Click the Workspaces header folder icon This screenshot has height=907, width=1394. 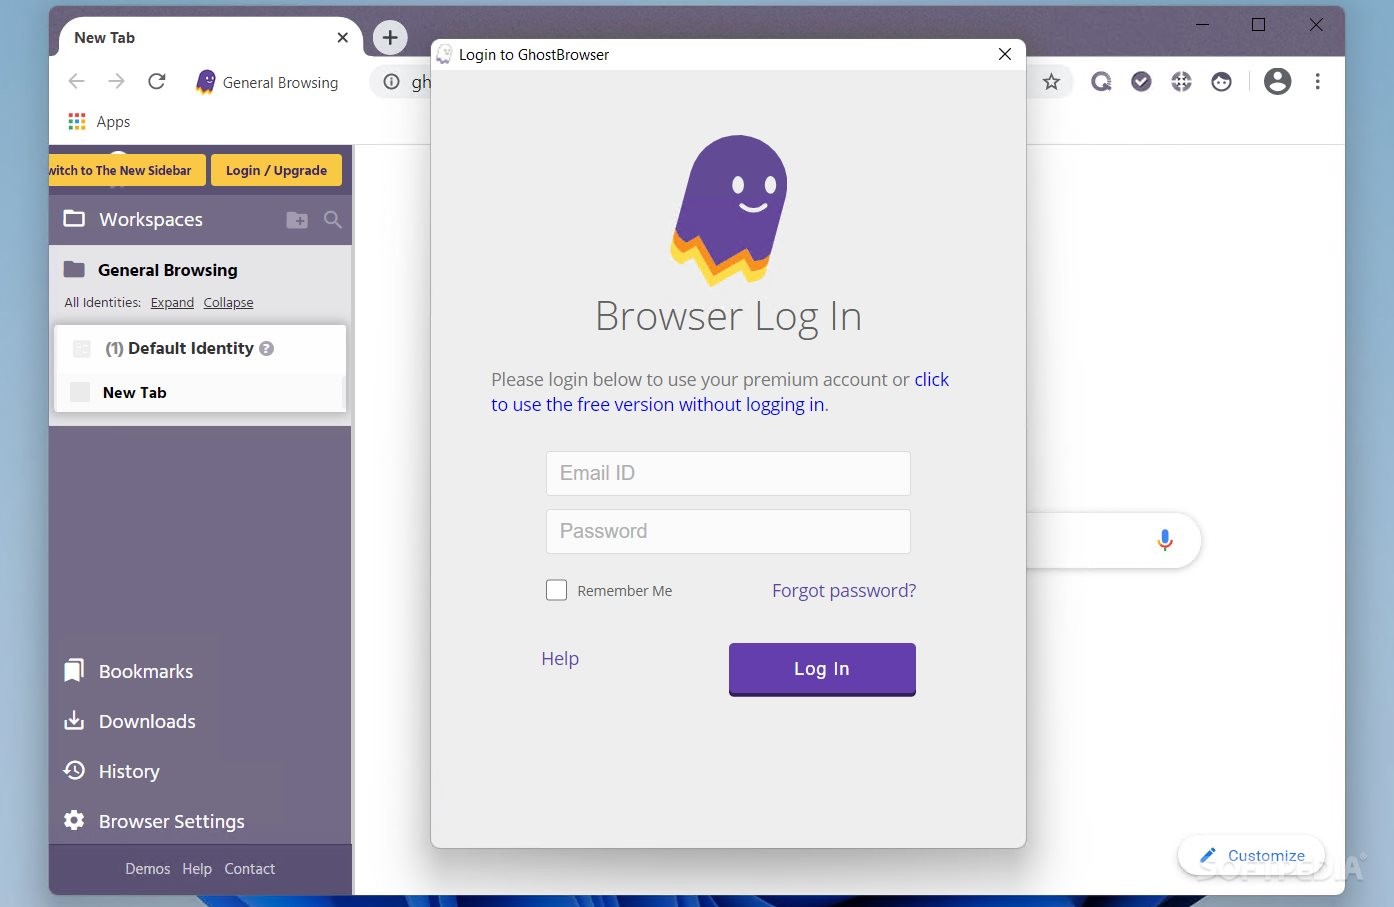(x=74, y=219)
